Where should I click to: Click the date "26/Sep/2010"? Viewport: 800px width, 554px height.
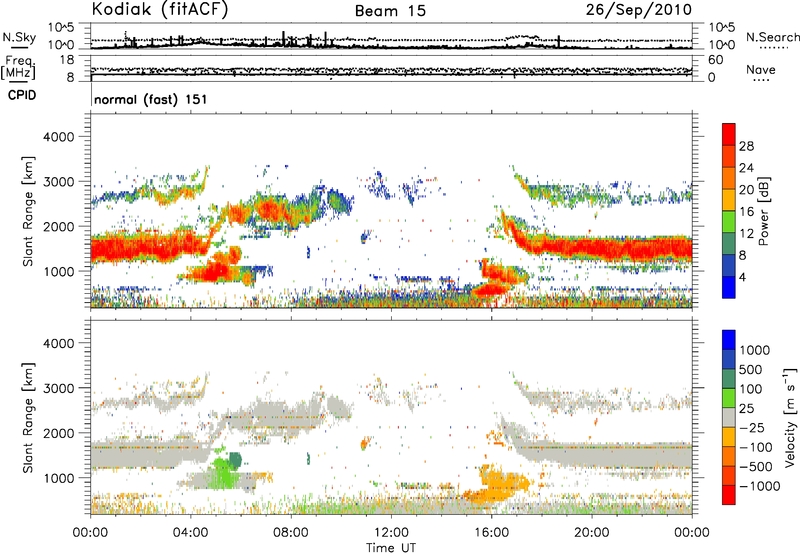(639, 10)
